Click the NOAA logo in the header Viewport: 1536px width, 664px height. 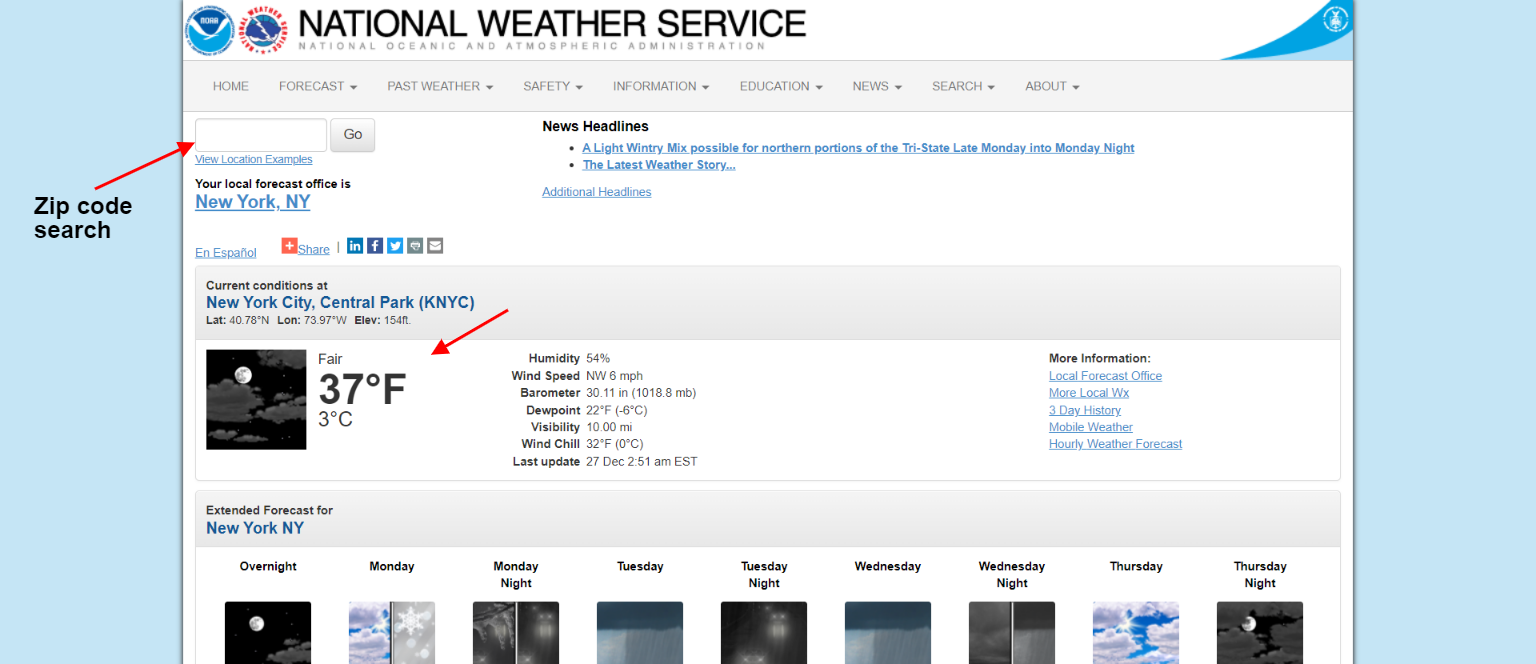click(x=210, y=30)
